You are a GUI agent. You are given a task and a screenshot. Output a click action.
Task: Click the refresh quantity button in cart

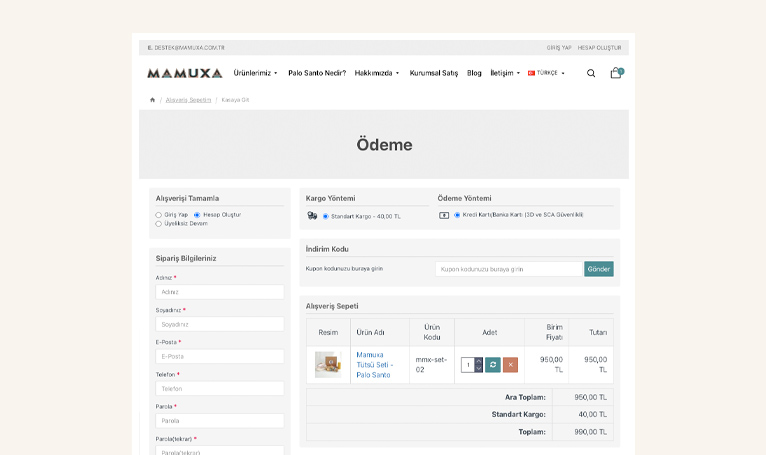[x=493, y=365]
